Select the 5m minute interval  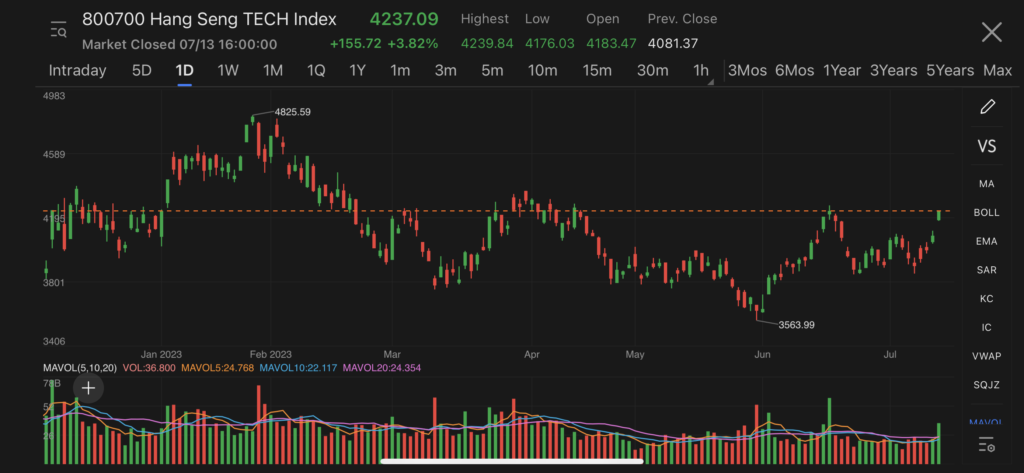coord(492,71)
